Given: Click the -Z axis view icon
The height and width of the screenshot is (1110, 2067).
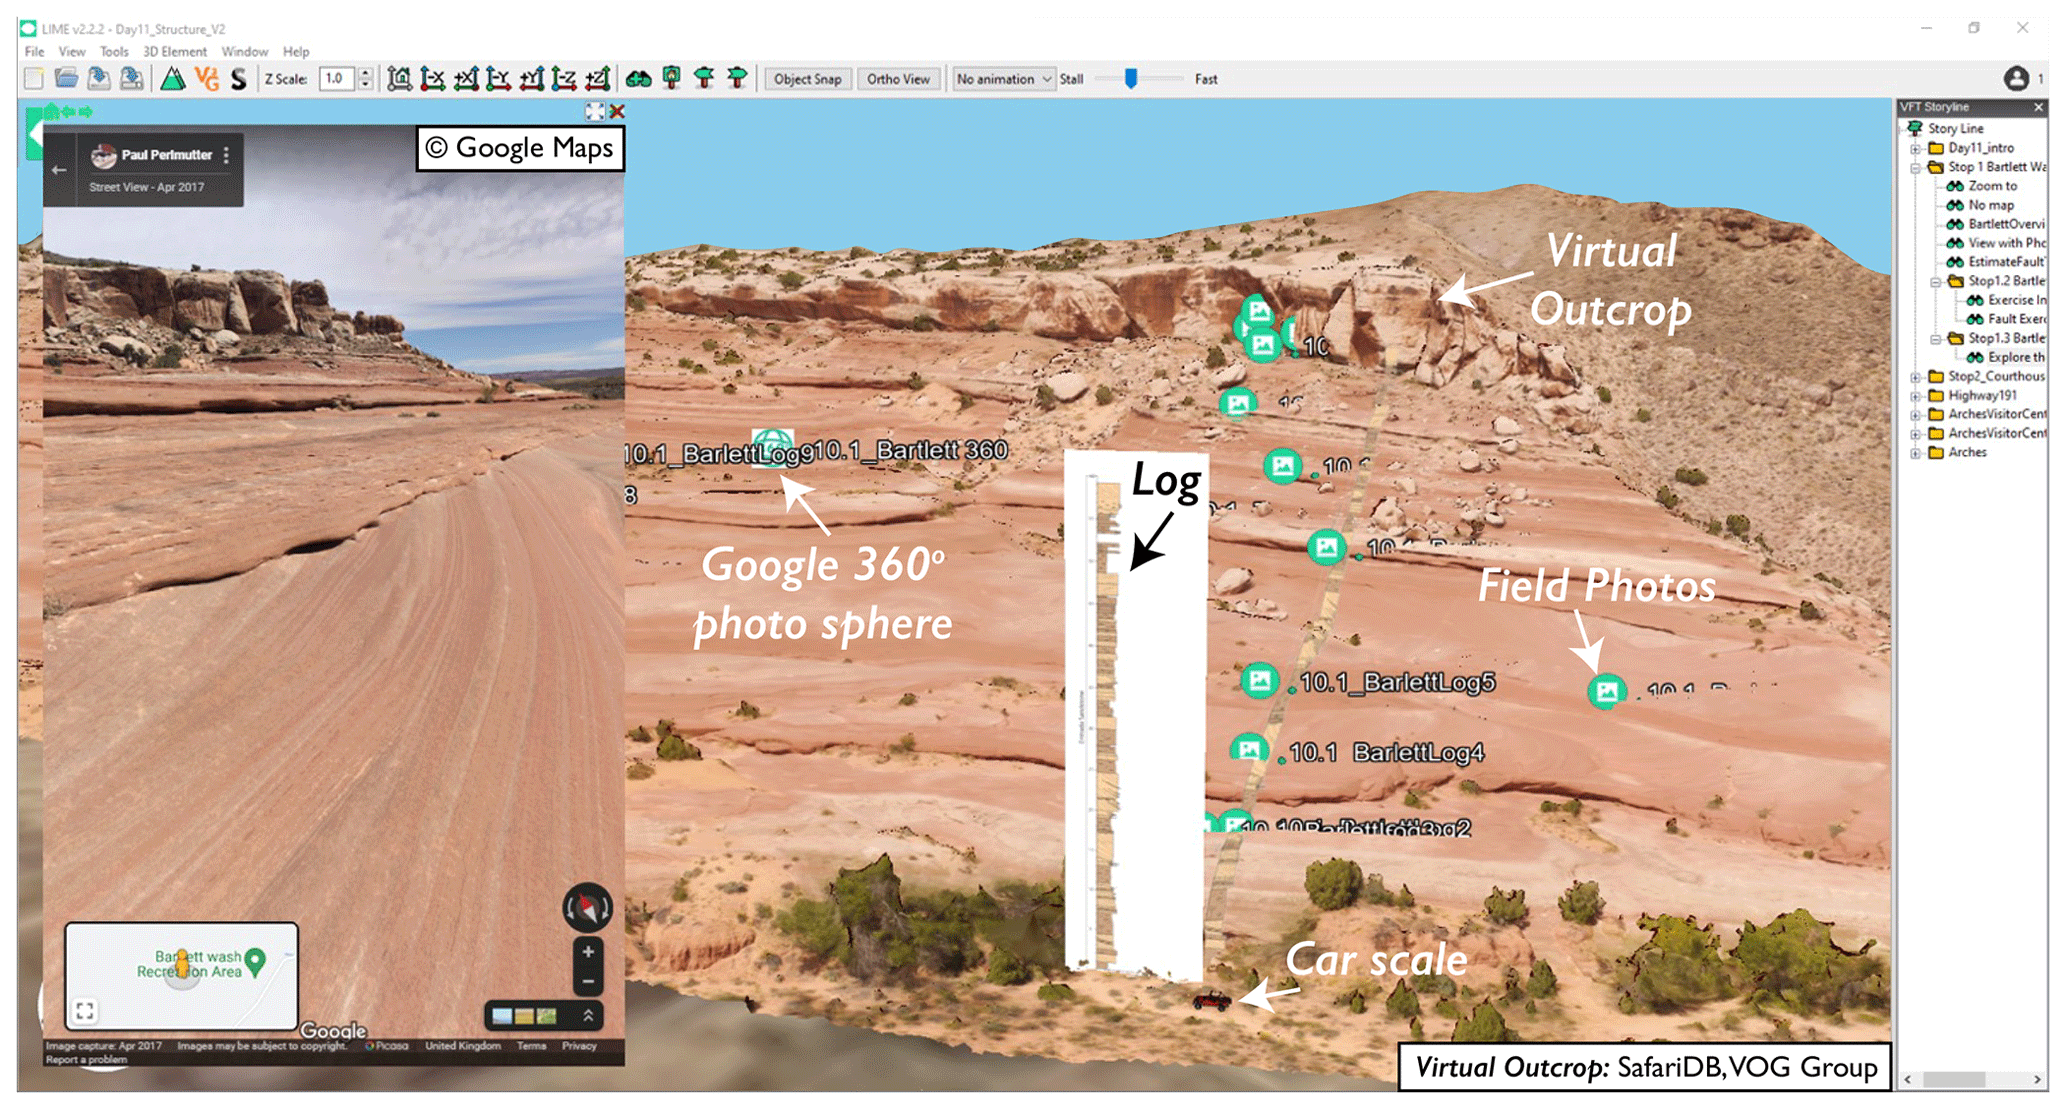Looking at the screenshot, I should [564, 79].
